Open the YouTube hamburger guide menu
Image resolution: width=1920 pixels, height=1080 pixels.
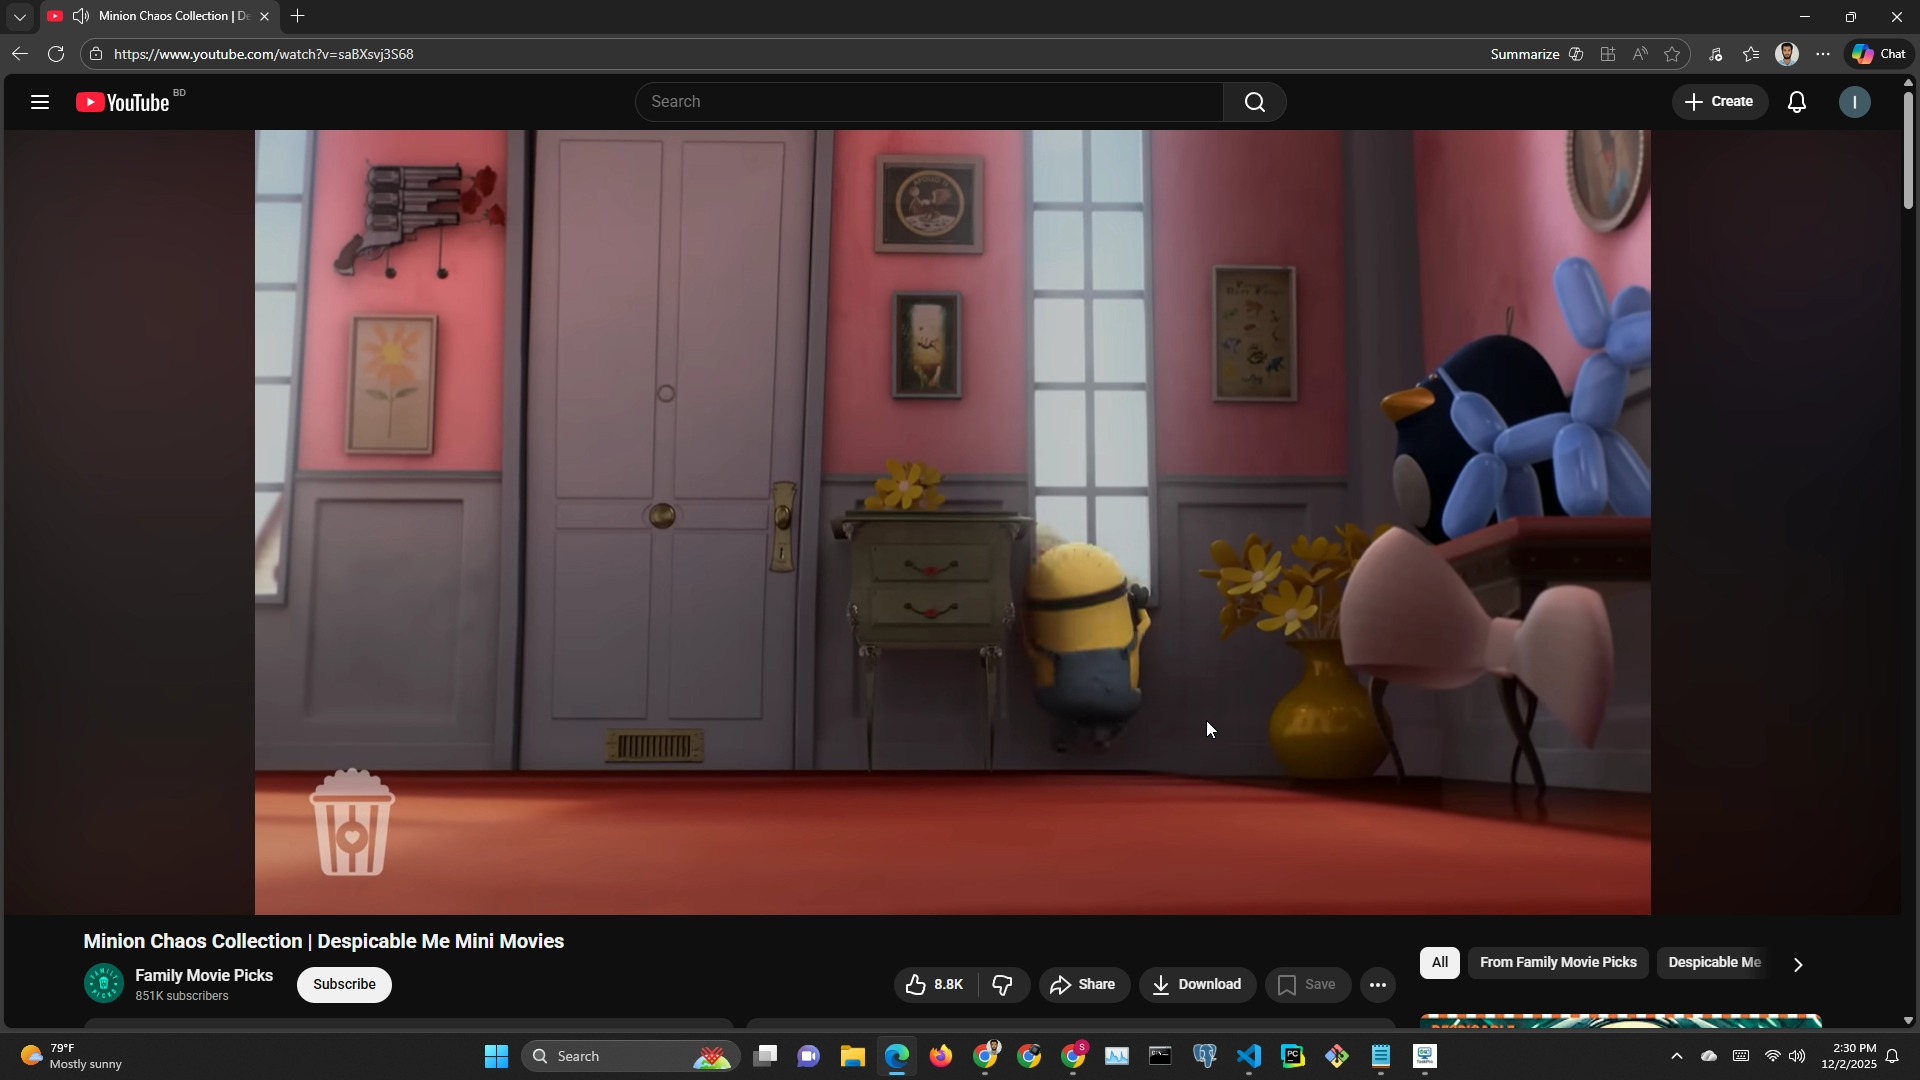pos(40,102)
